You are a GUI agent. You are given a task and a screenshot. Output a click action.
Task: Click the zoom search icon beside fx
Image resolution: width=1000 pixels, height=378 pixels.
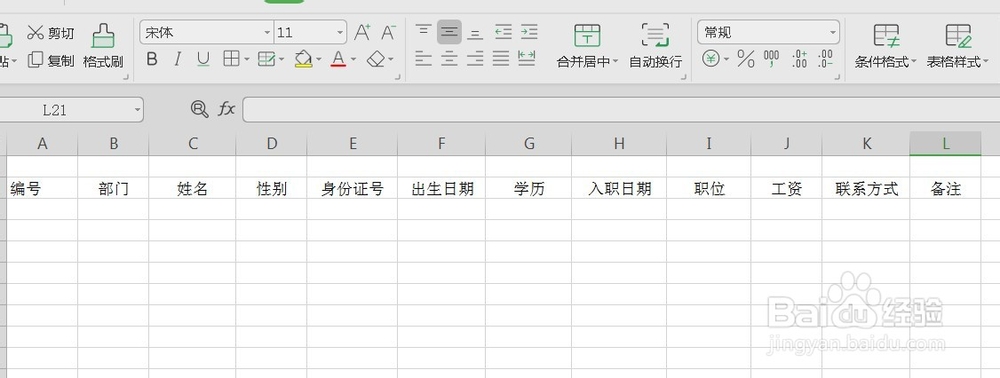(x=200, y=110)
